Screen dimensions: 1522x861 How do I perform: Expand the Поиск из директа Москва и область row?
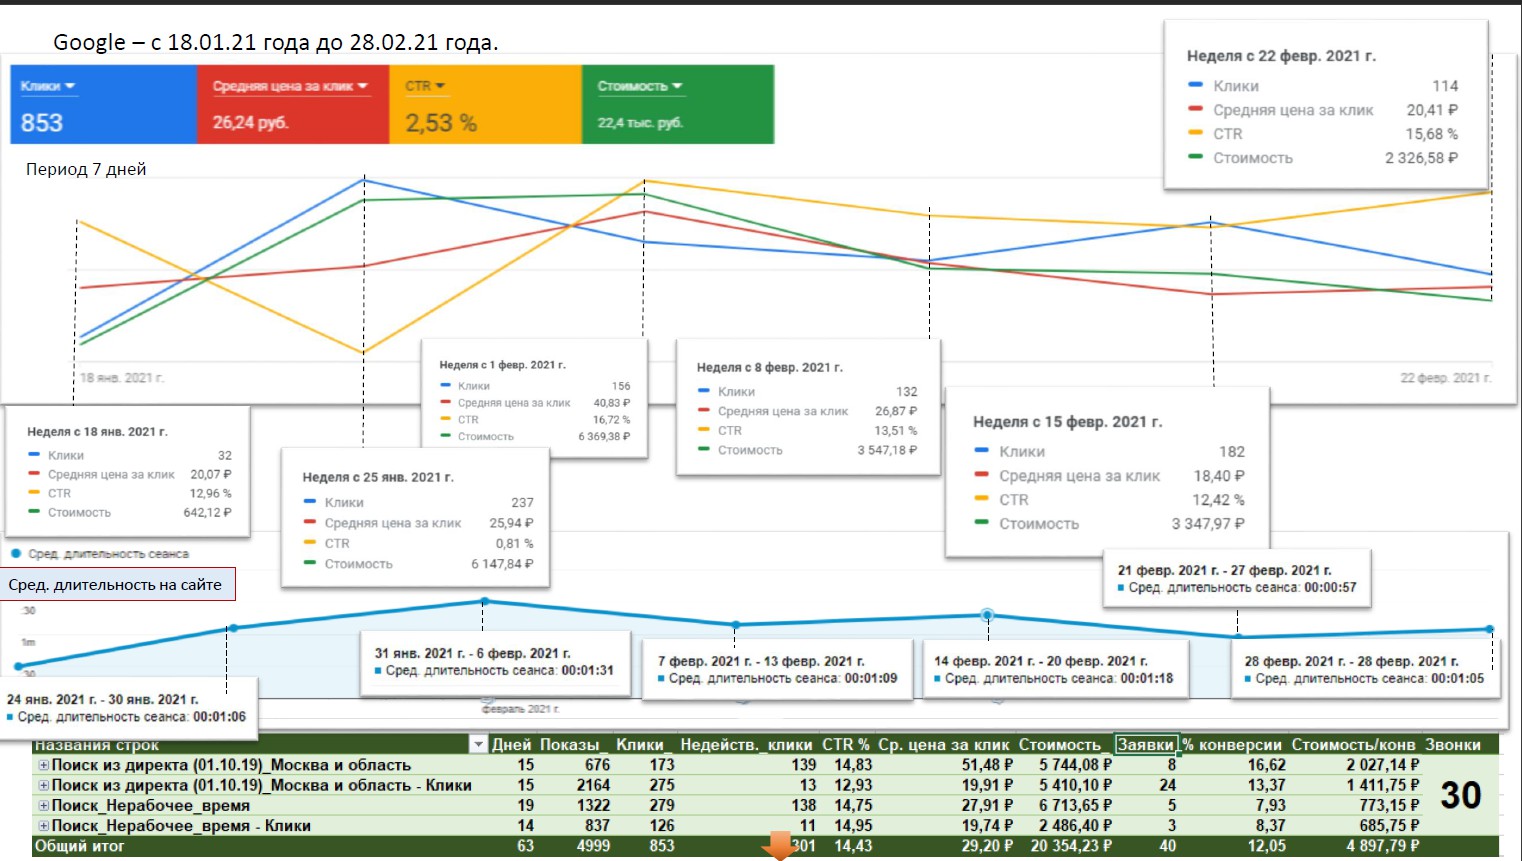43,765
